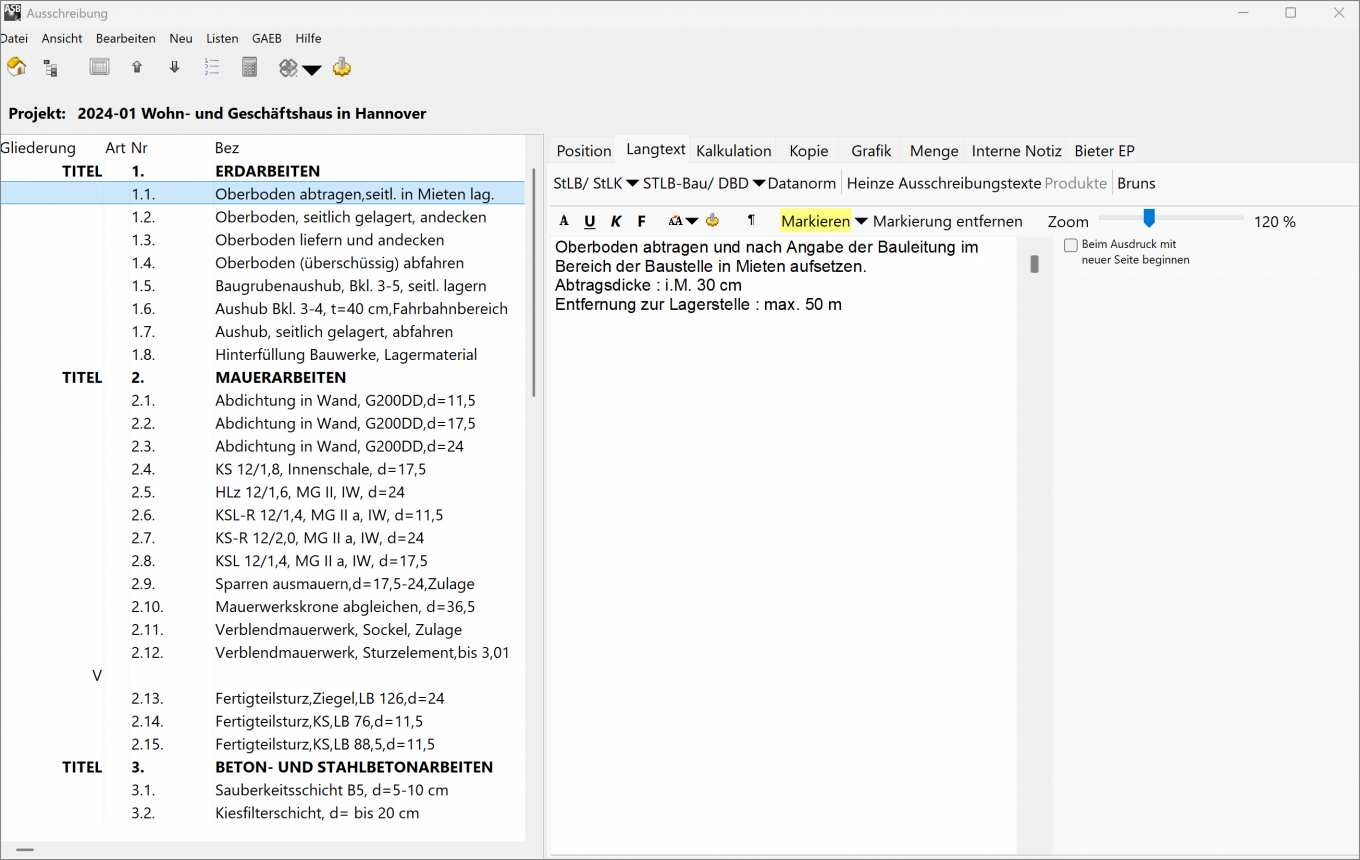Click the tree structure icon in toolbar

click(x=50, y=68)
